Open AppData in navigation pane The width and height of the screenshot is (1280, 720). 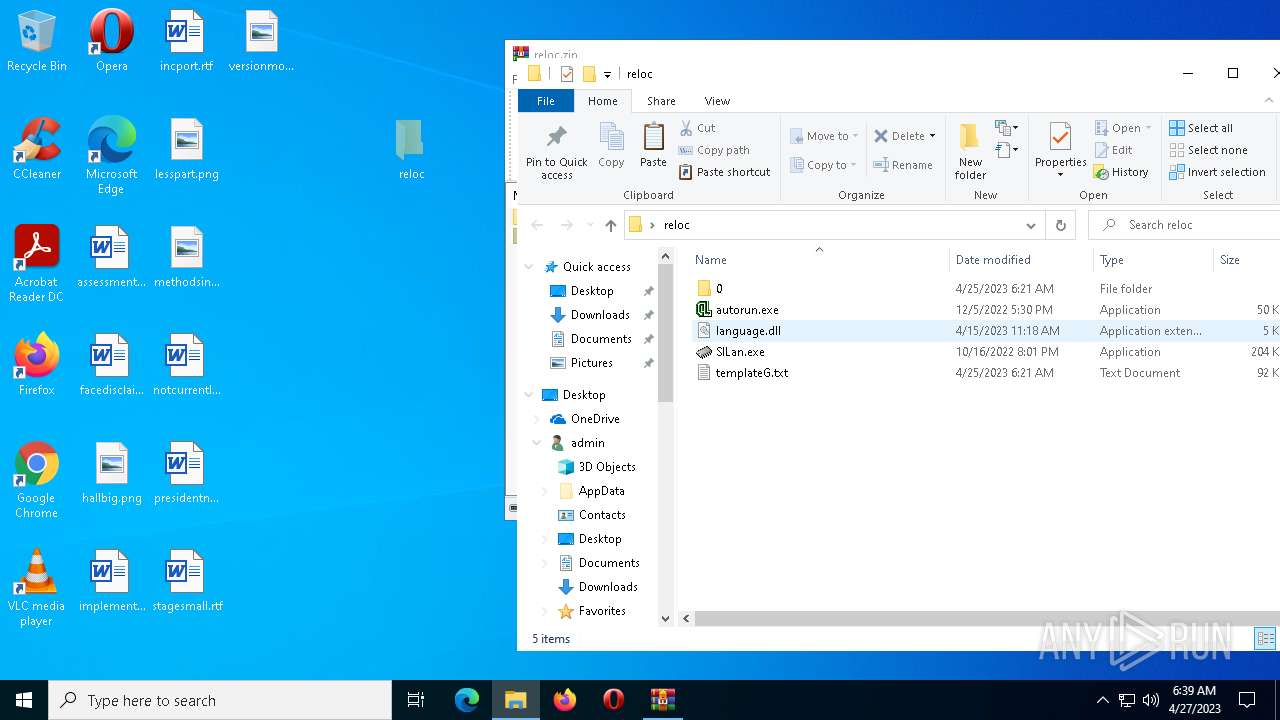pos(601,491)
